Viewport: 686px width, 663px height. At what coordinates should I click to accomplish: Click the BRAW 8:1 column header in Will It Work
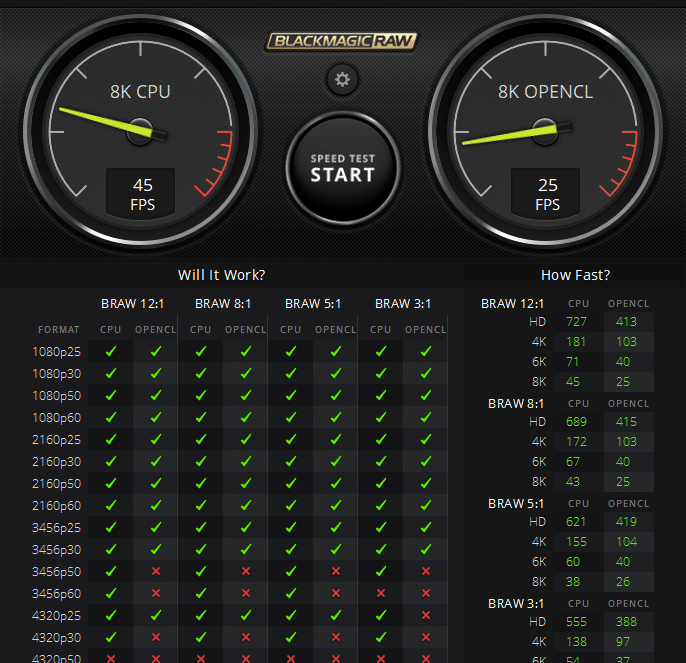[x=223, y=303]
